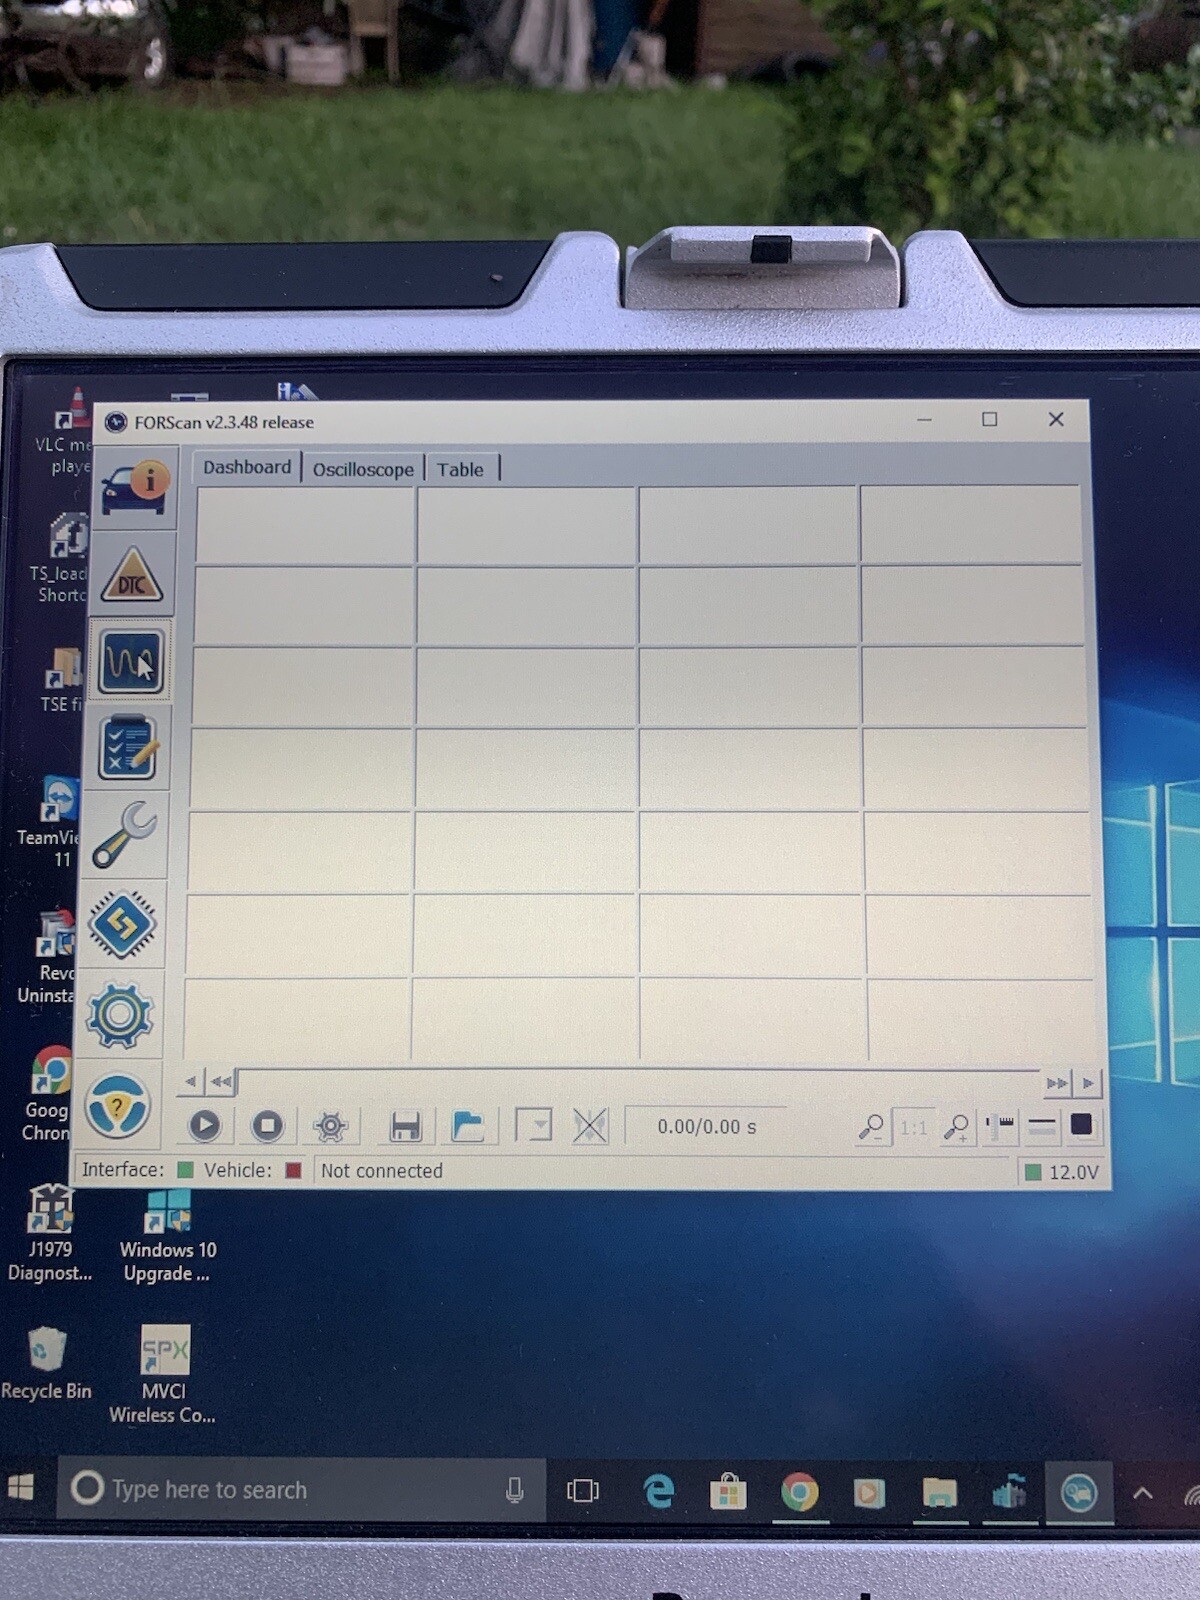The height and width of the screenshot is (1600, 1200).
Task: Click the crossed-out markers icon
Action: click(x=590, y=1127)
